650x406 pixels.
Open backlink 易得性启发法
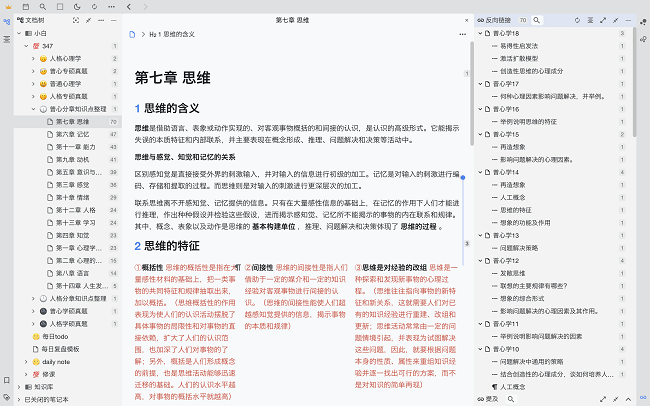click(519, 46)
